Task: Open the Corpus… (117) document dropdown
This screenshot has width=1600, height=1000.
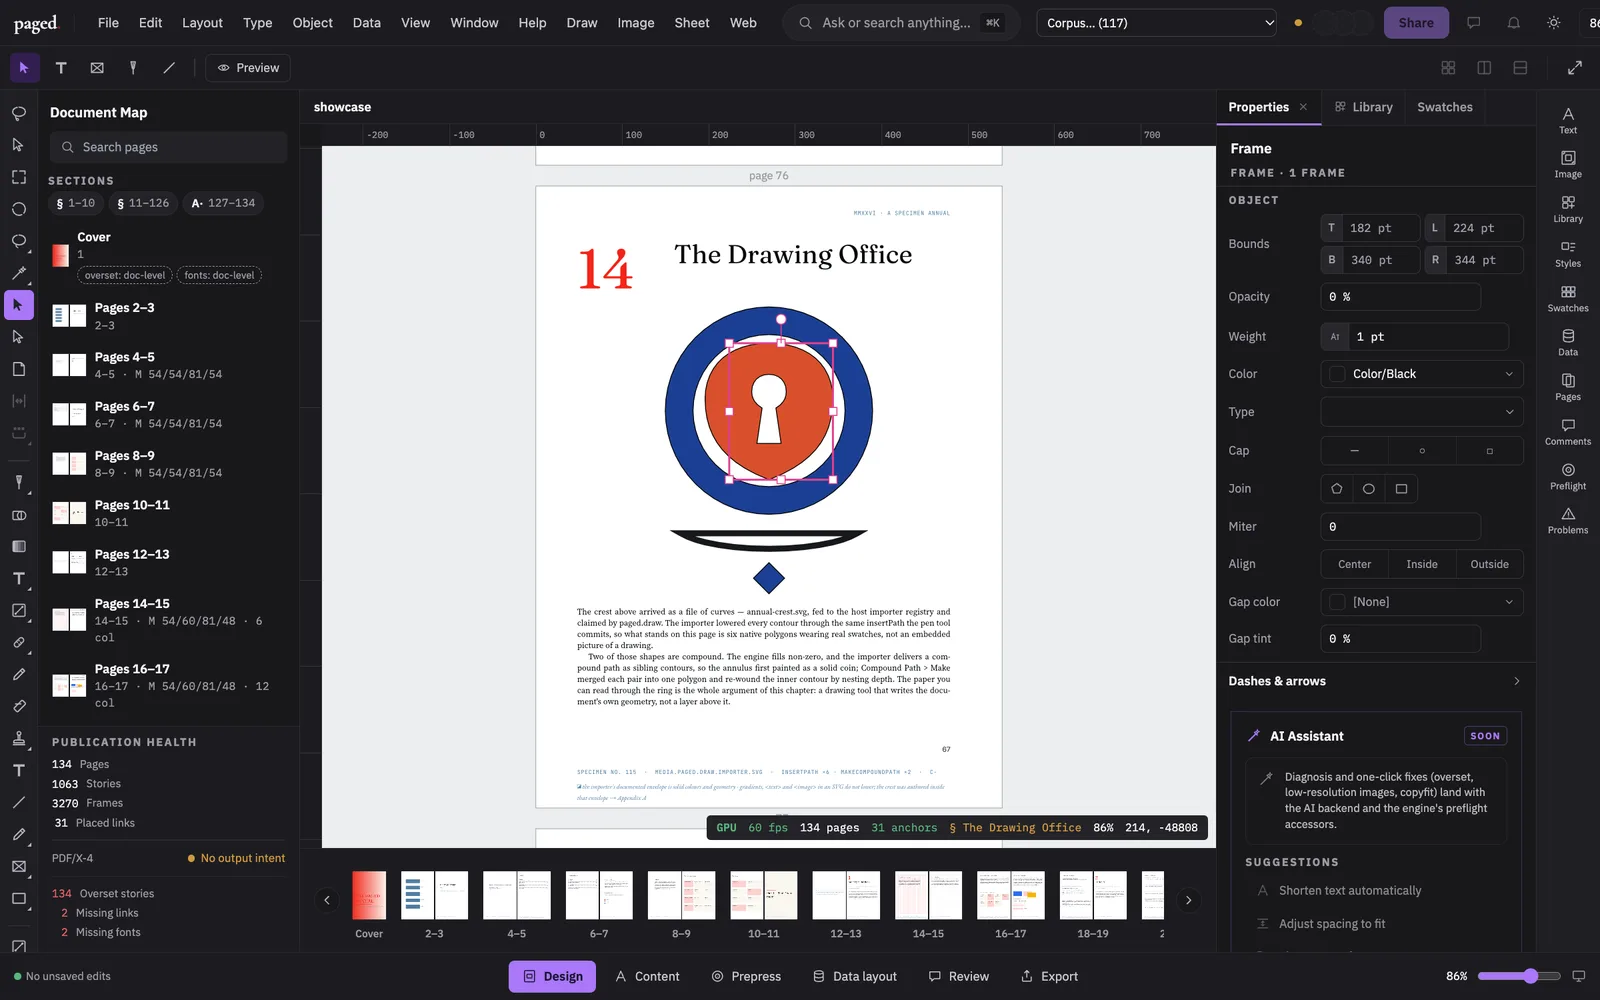Action: [1157, 23]
